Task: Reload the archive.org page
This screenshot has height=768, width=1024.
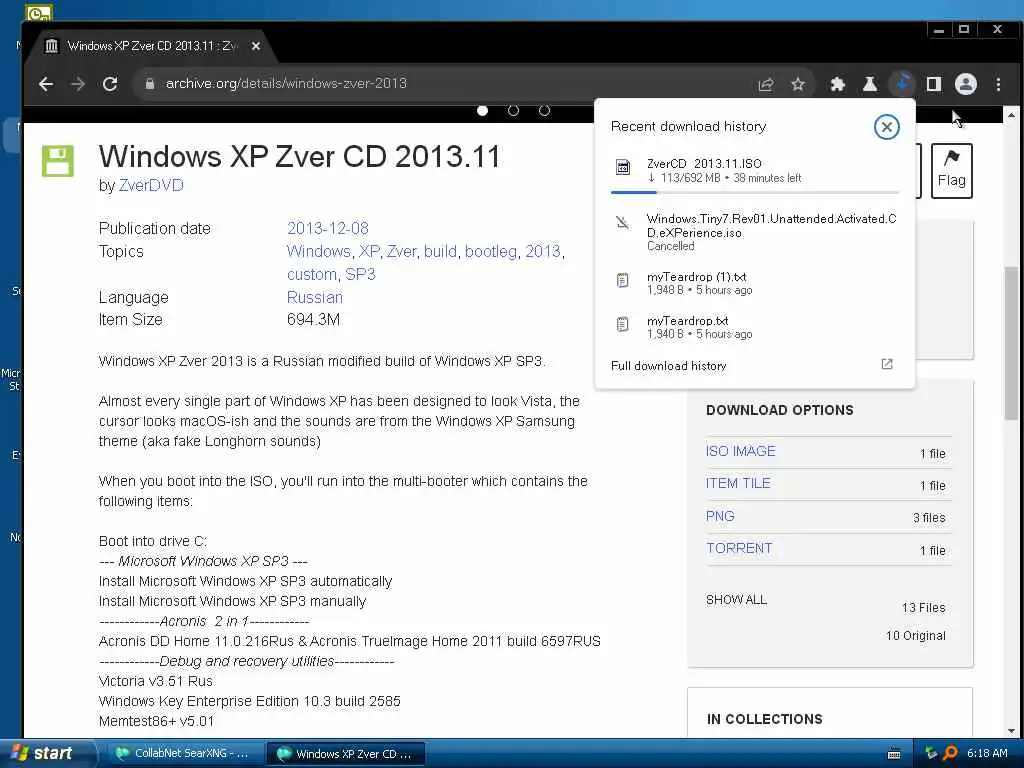Action: coord(110,84)
